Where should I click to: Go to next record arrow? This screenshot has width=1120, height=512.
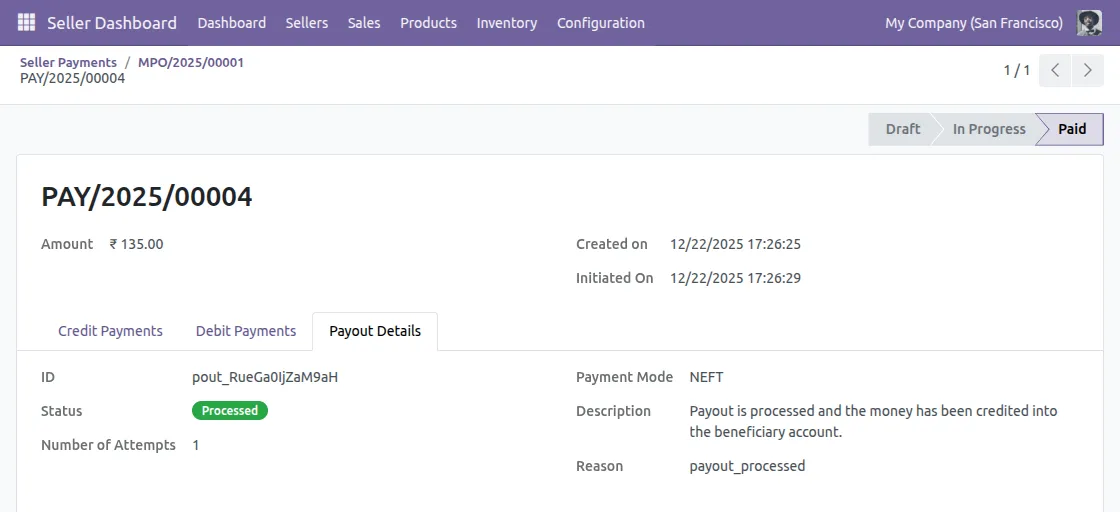pyautogui.click(x=1088, y=70)
